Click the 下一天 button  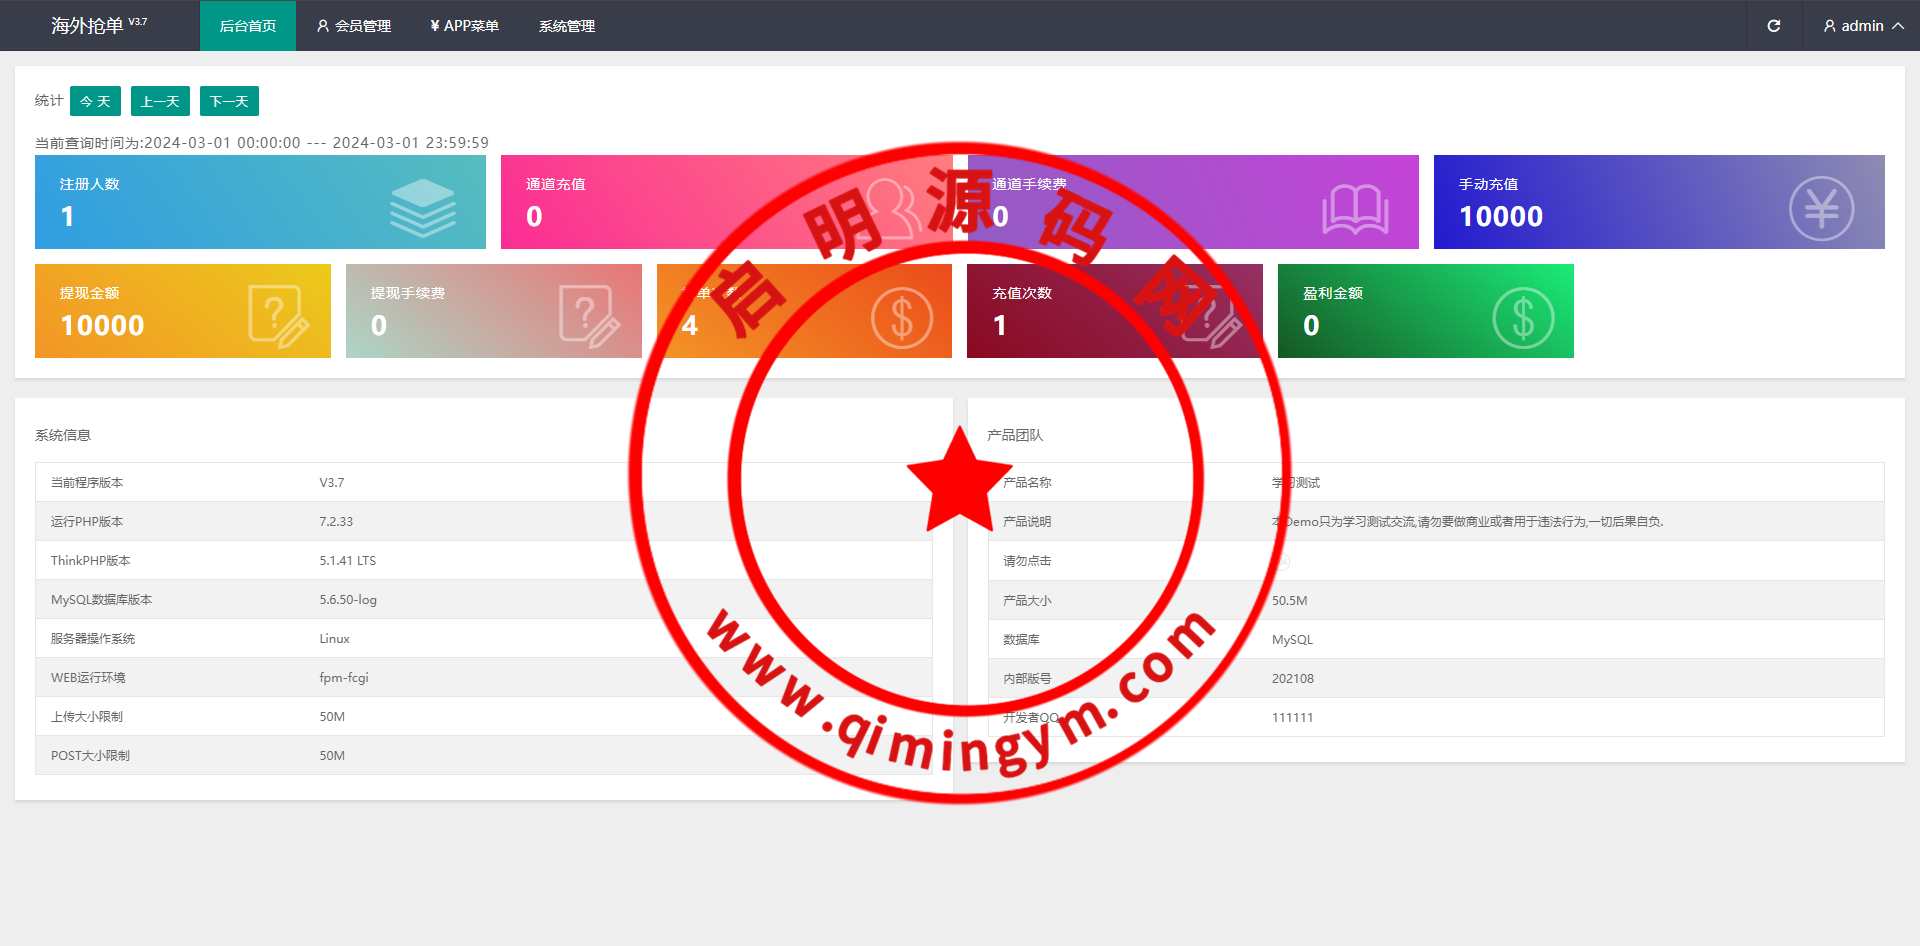pos(229,101)
